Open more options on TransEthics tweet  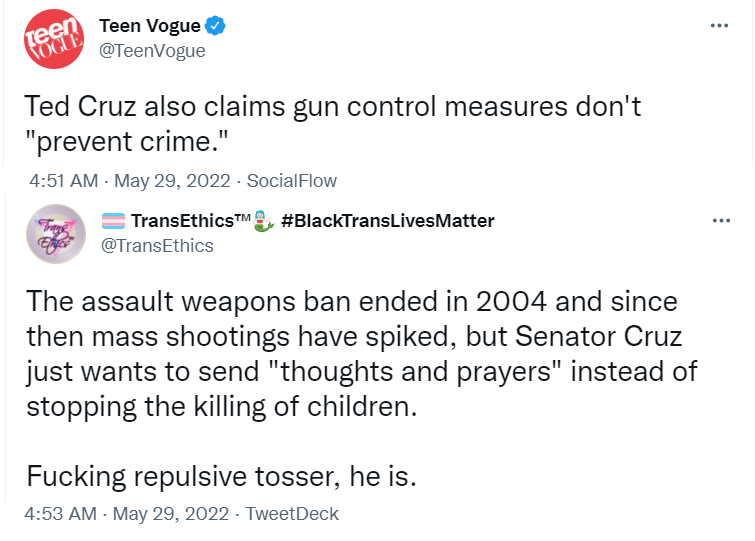(x=721, y=220)
